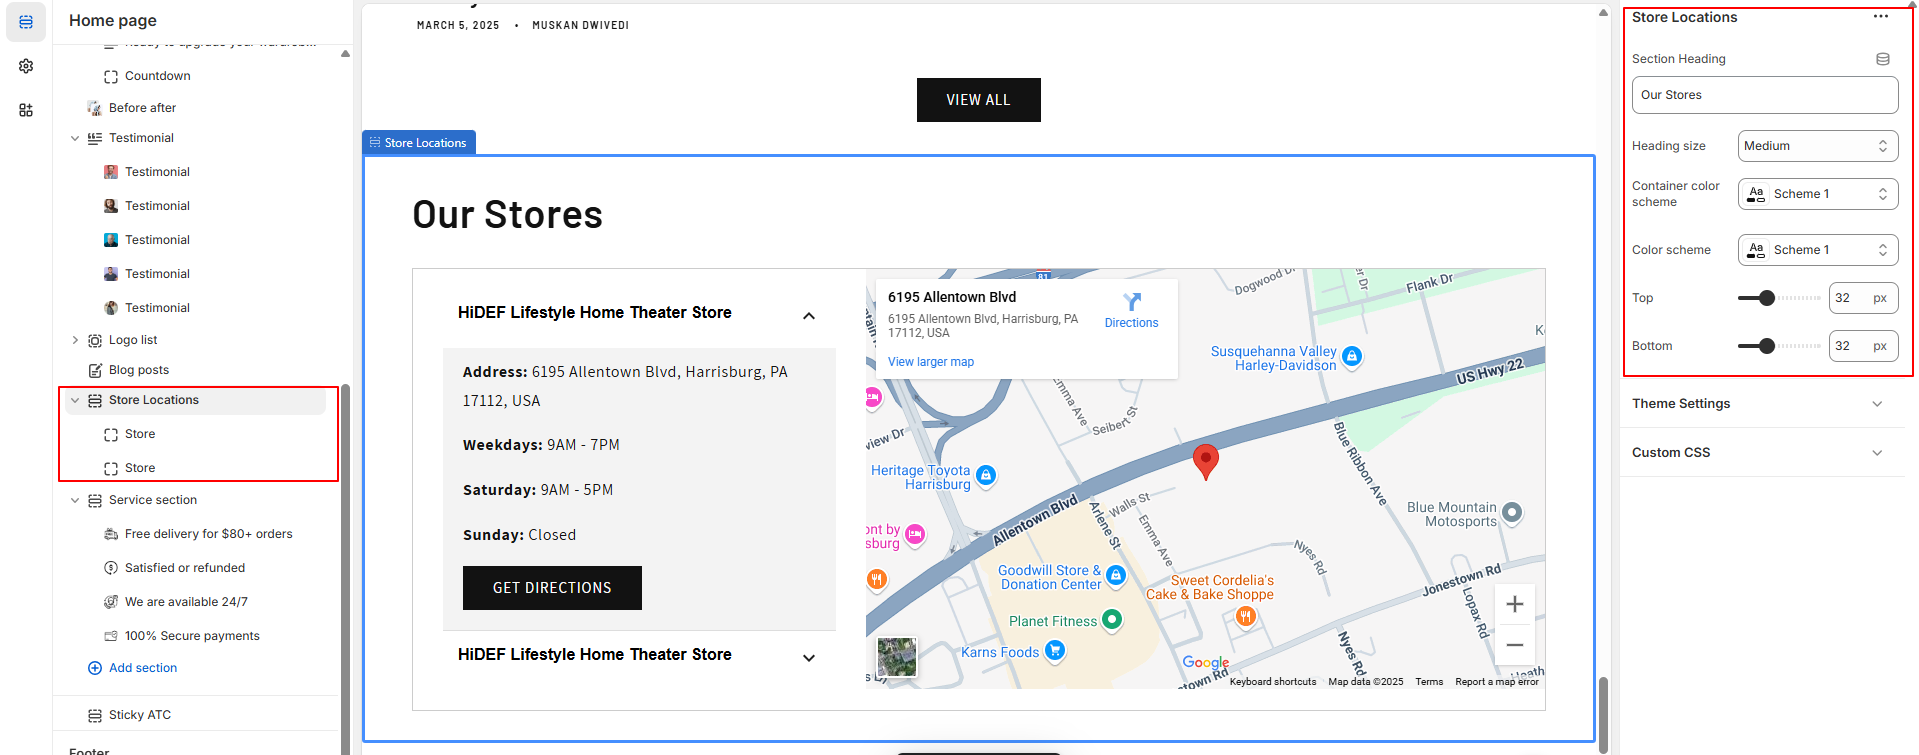Open the Container color scheme dropdown

(x=1817, y=194)
